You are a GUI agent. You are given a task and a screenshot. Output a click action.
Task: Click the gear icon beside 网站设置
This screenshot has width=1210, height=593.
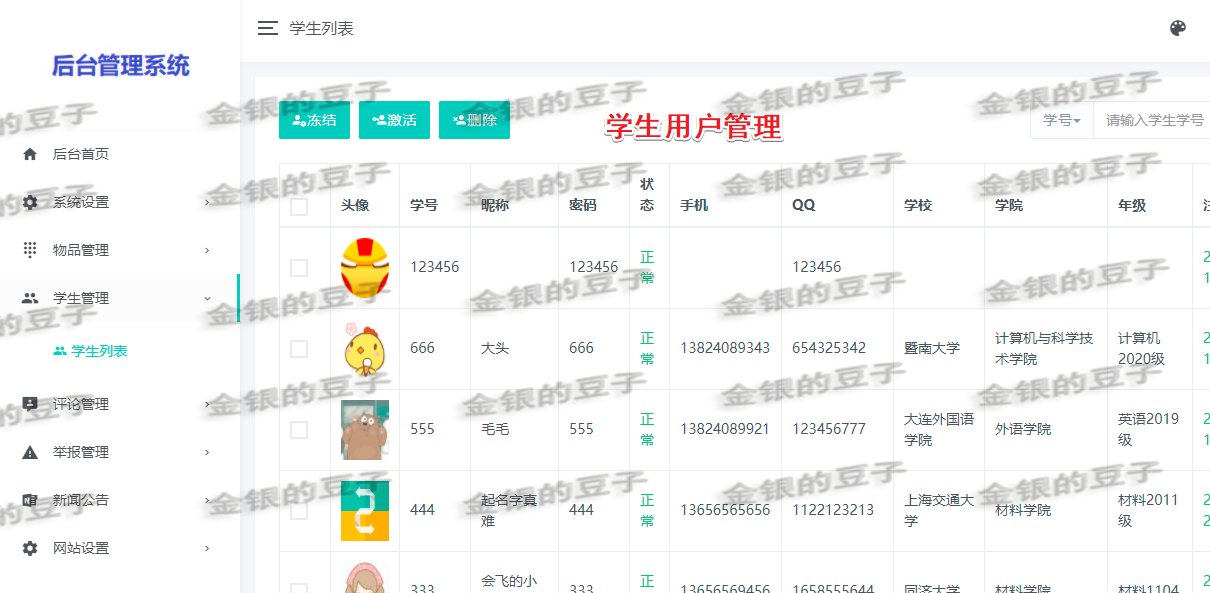30,548
